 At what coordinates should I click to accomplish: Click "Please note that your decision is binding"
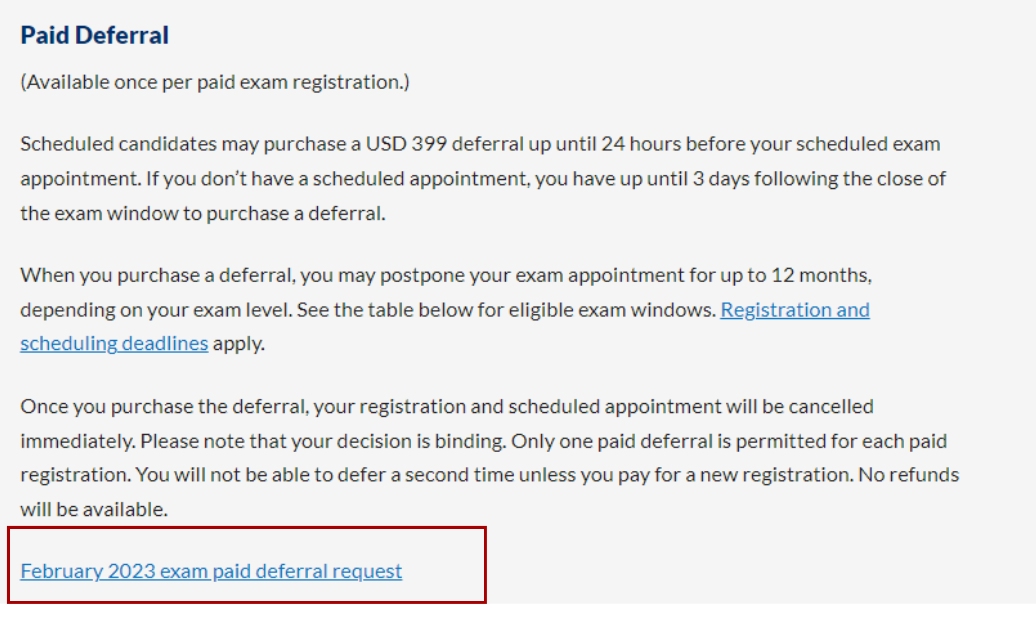tap(323, 441)
